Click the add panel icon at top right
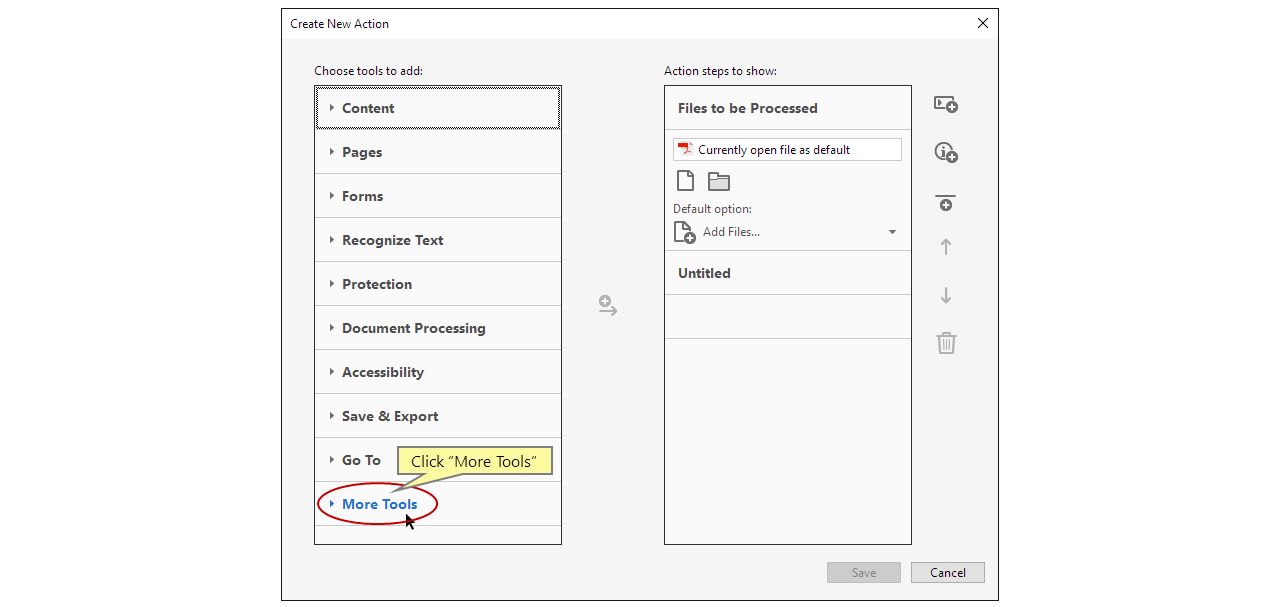Viewport: 1279px width, 607px height. click(945, 104)
